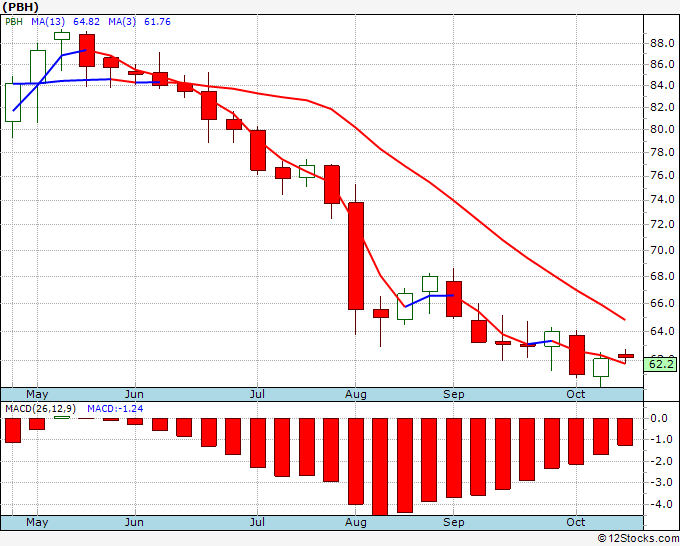Click the MA(13) legend label
Viewport: 680px width, 546px height.
(48, 22)
